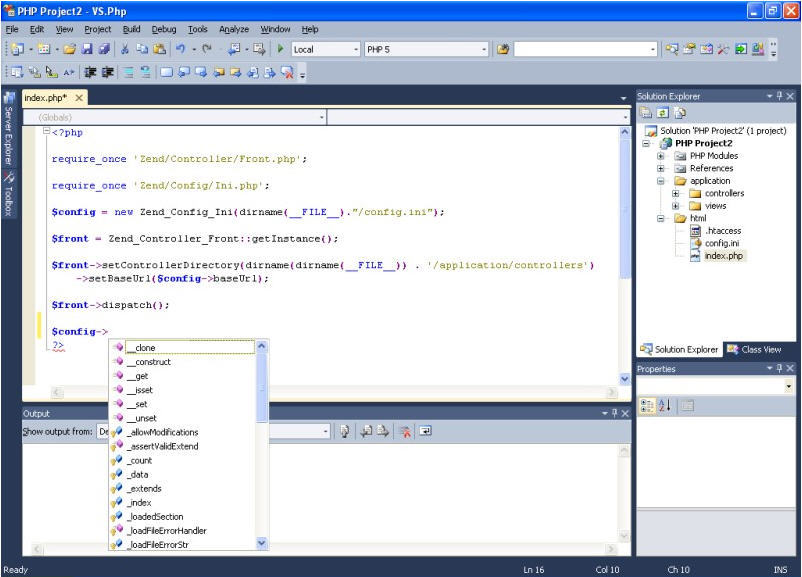Screen dimensions: 802x577
Task: Click the Redo arrow icon
Action: click(207, 49)
